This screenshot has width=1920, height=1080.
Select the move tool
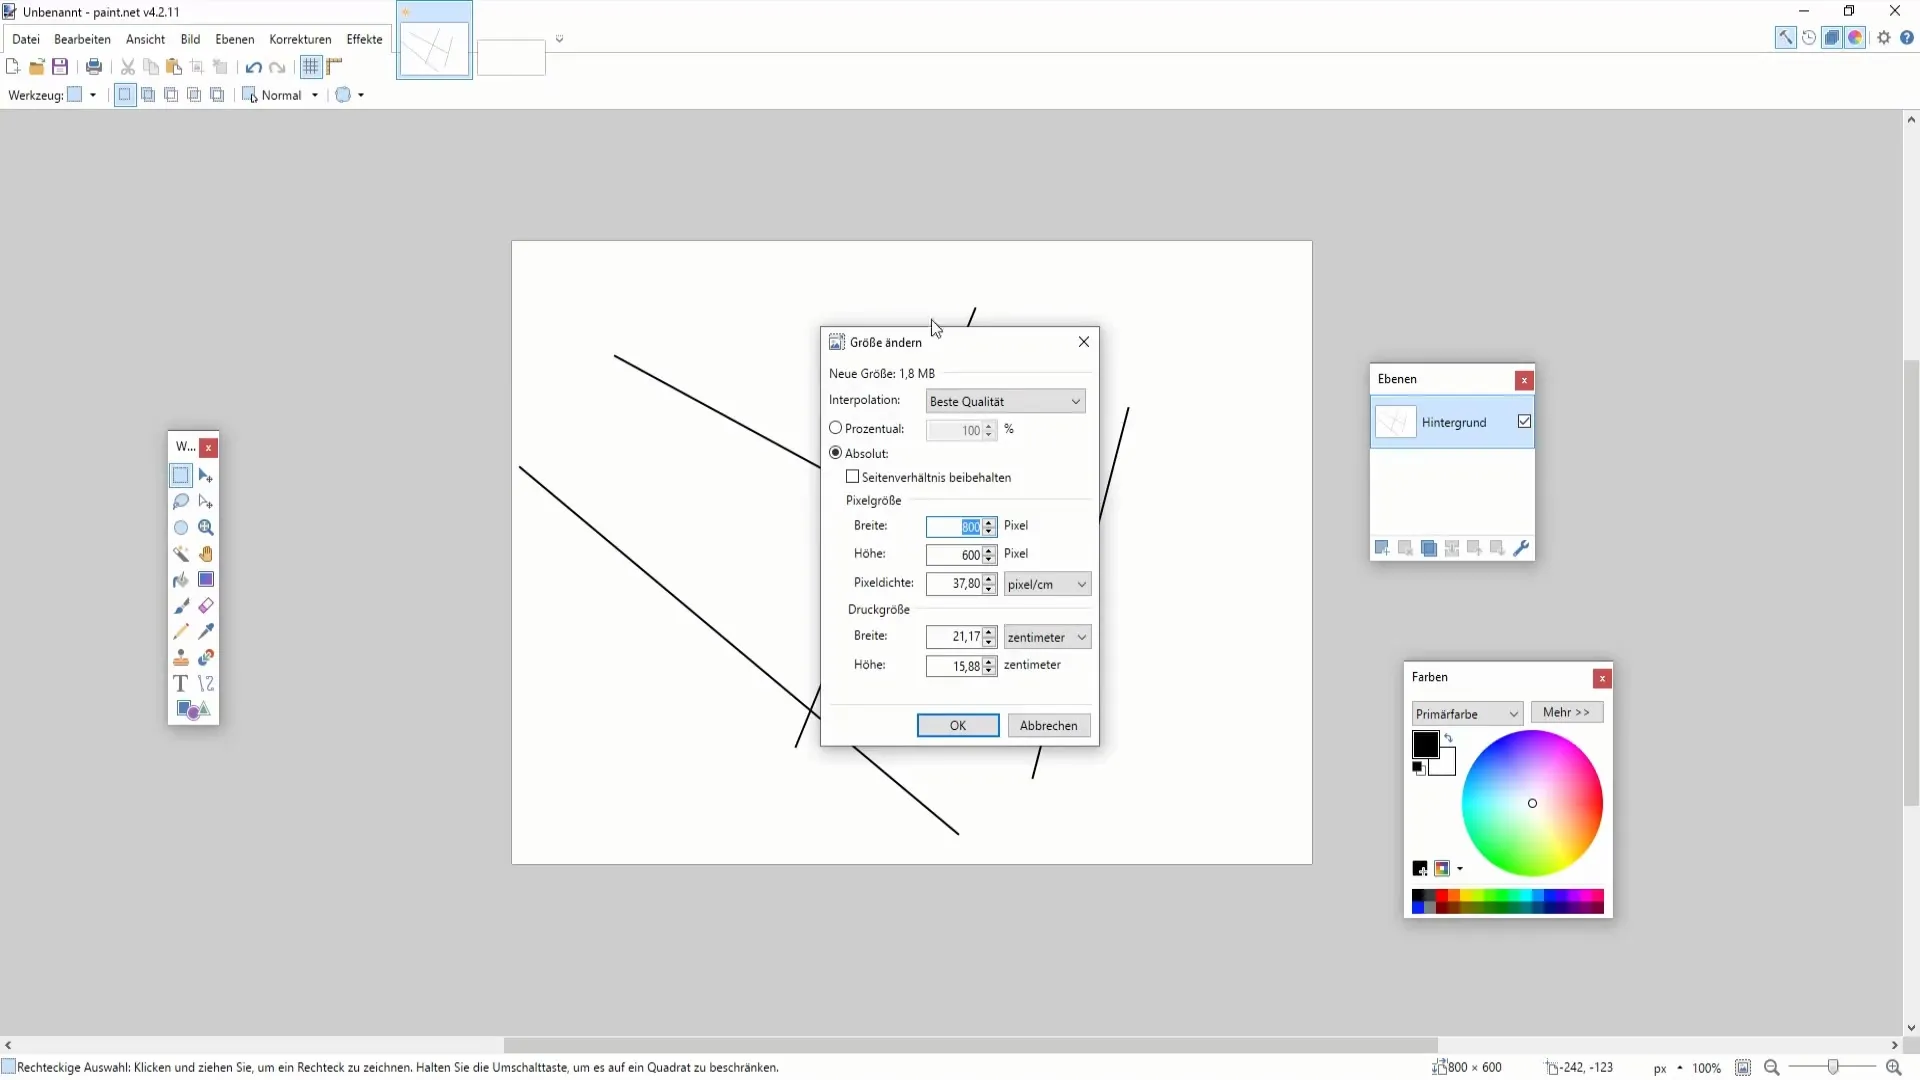[207, 476]
